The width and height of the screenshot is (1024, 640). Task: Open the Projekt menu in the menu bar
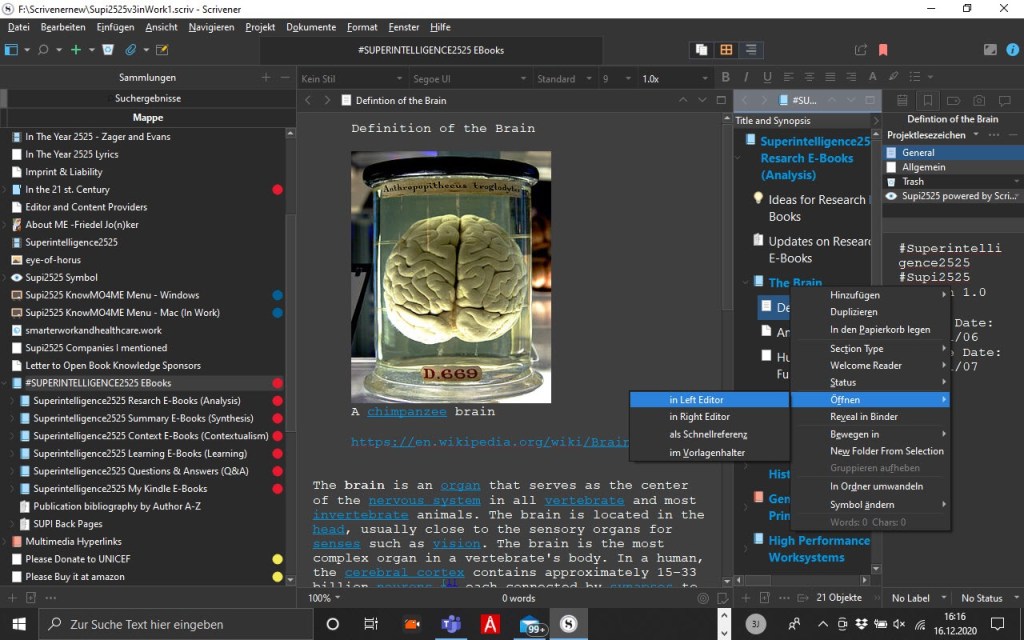tap(259, 27)
